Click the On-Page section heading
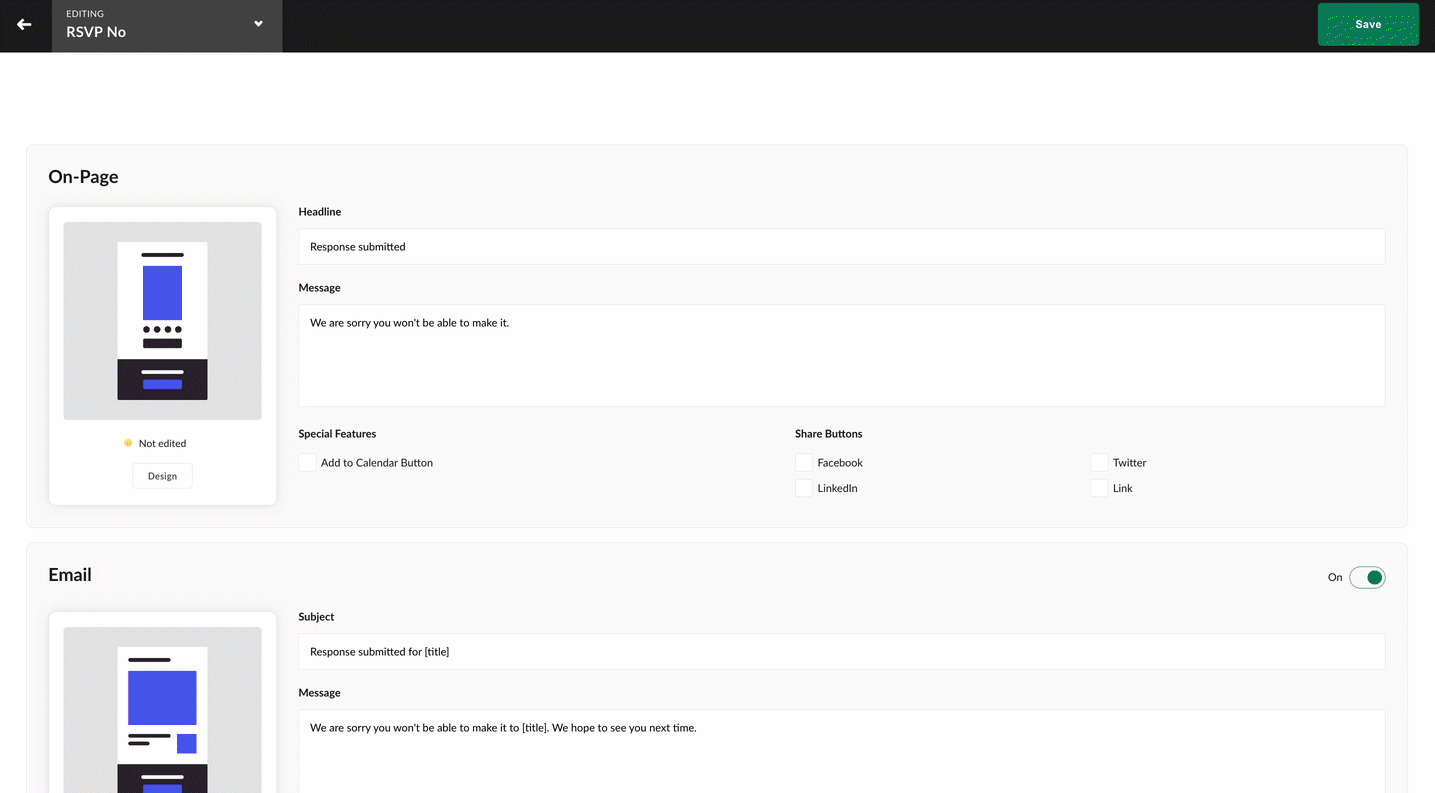 (83, 177)
